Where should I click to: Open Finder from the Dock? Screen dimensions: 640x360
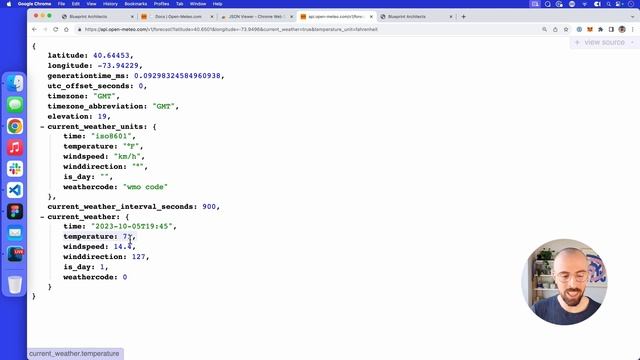tap(15, 84)
